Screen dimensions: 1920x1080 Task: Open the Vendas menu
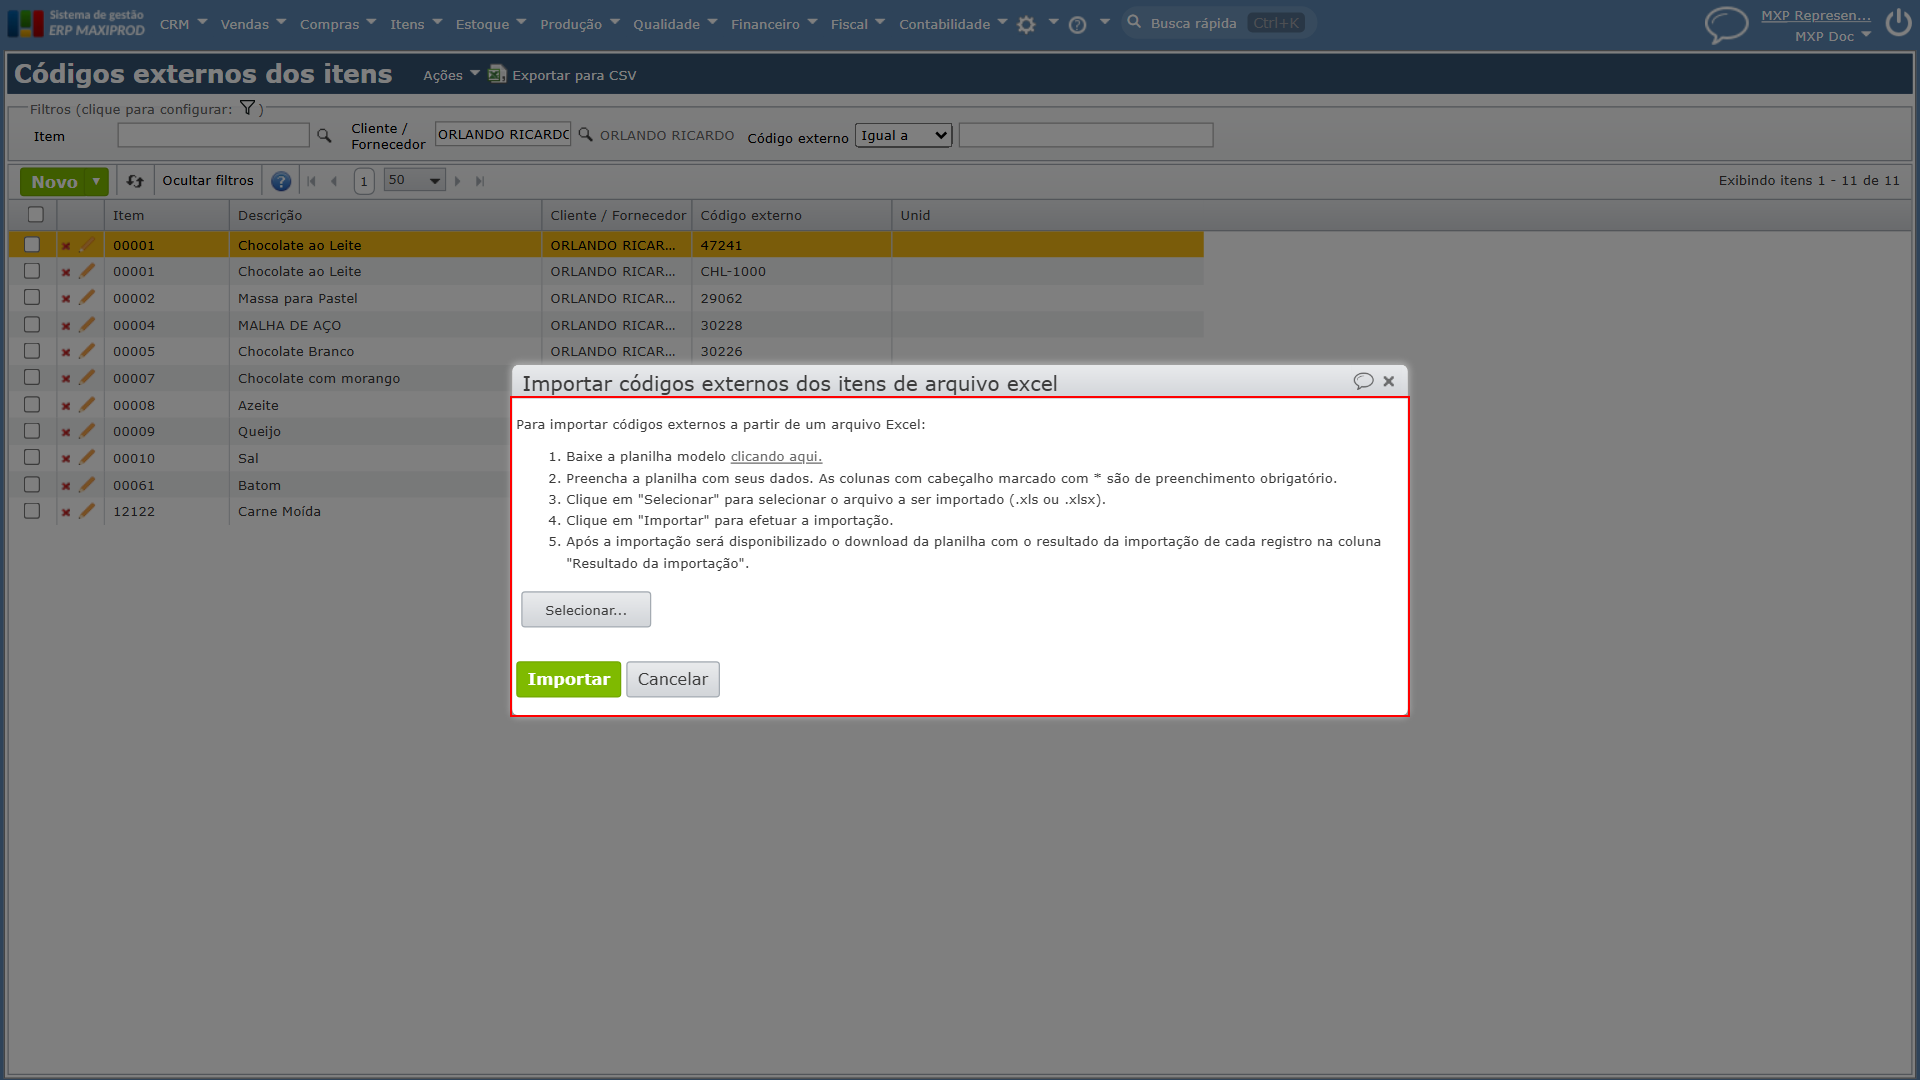point(253,24)
